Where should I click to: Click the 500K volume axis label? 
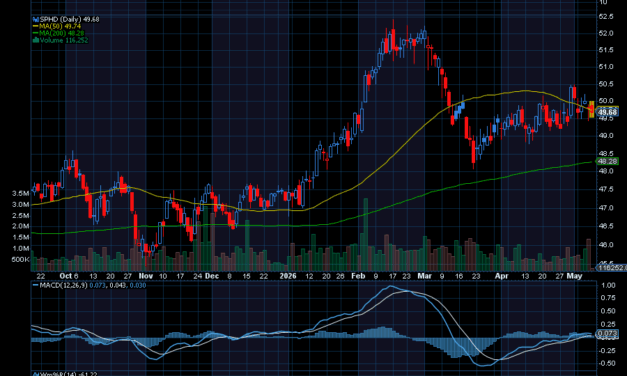coord(20,260)
